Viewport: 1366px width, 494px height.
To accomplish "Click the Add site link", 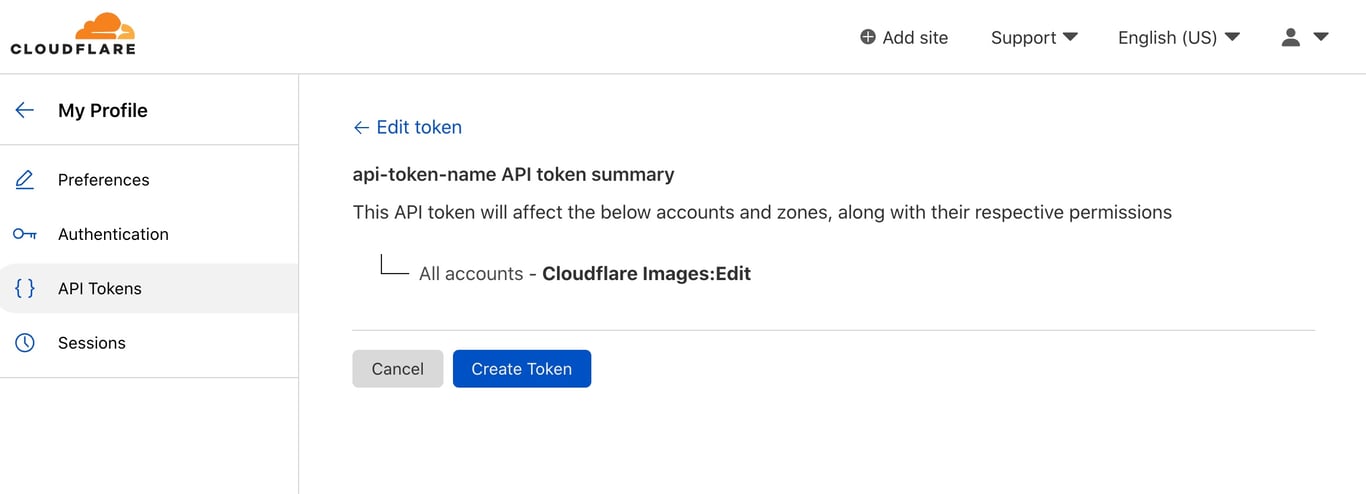I will (914, 37).
